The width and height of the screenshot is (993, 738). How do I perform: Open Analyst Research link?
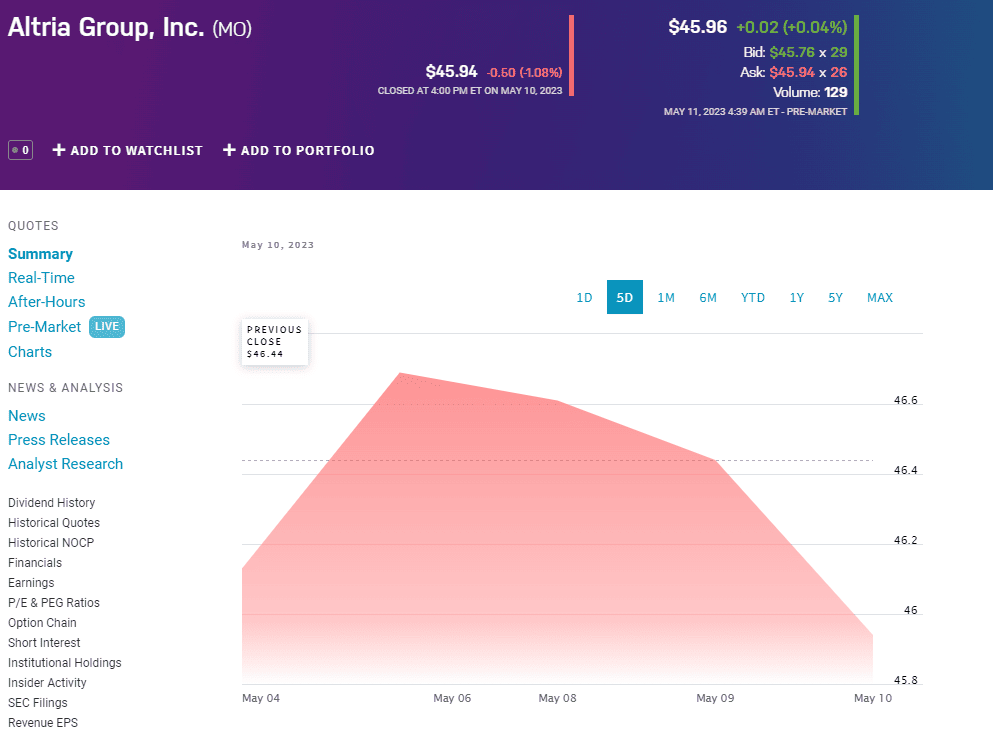(65, 464)
